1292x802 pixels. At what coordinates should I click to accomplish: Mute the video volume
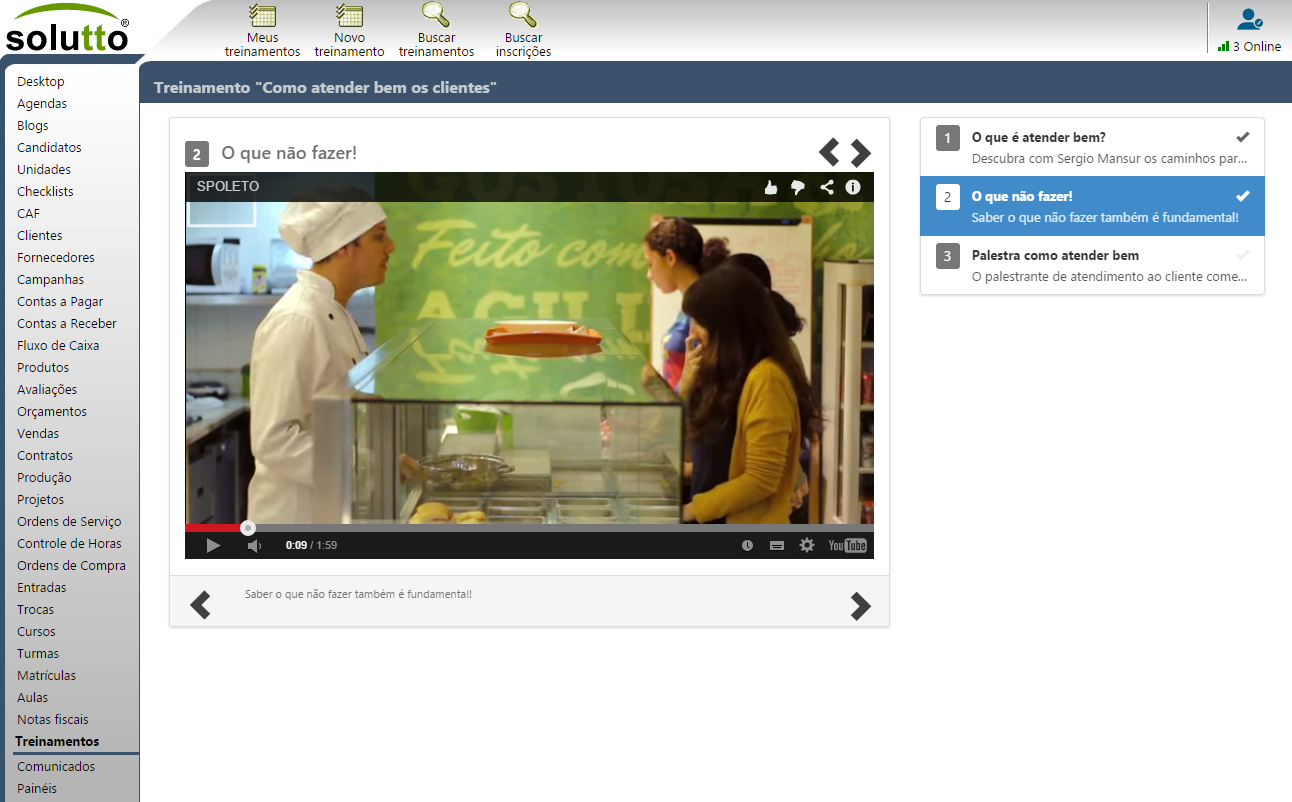pos(254,545)
